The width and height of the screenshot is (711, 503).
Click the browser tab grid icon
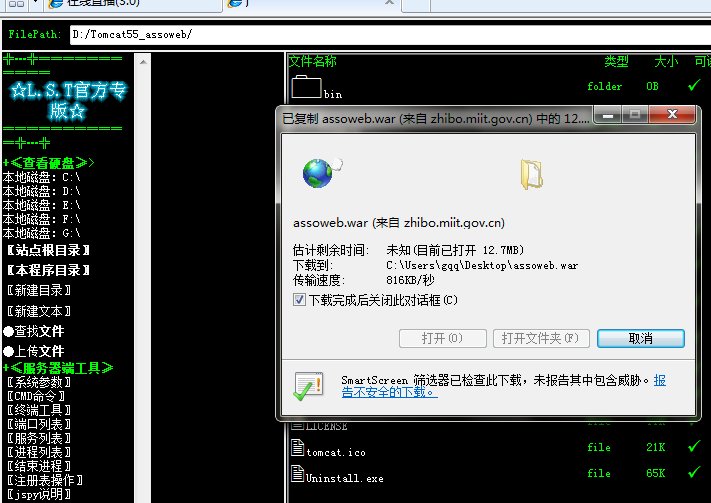tap(16, 4)
